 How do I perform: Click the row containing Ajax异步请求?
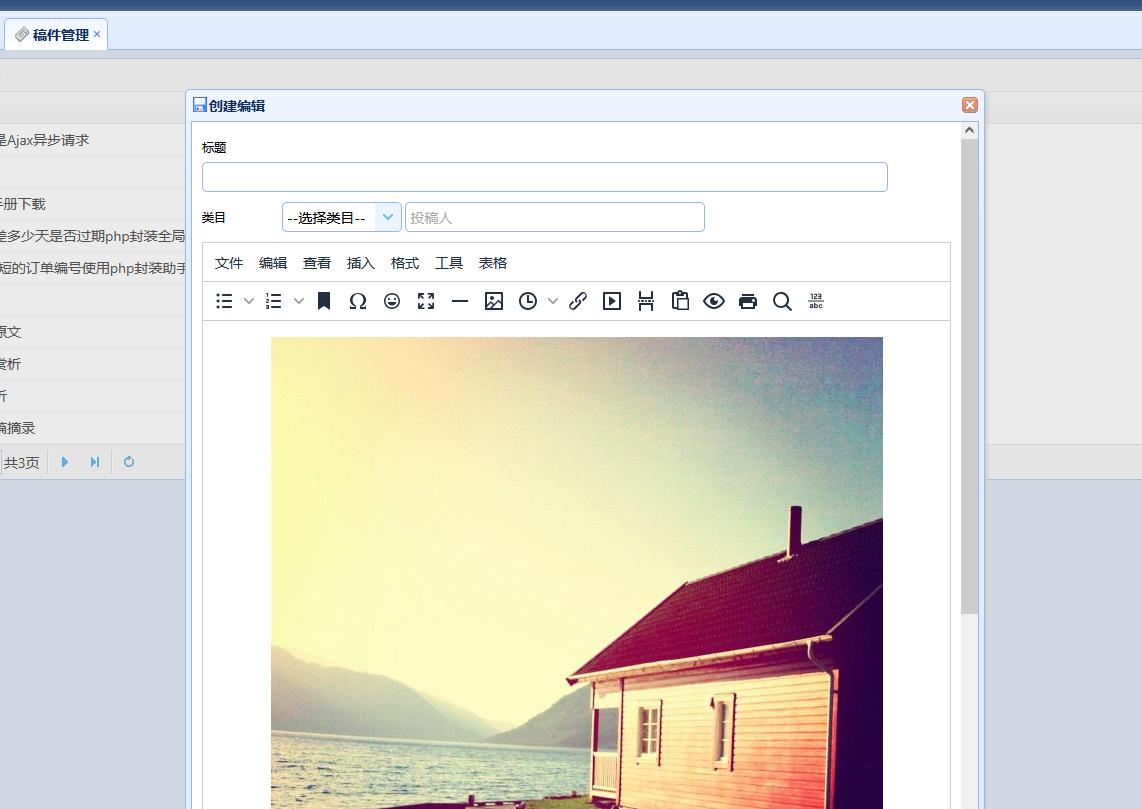coord(92,140)
